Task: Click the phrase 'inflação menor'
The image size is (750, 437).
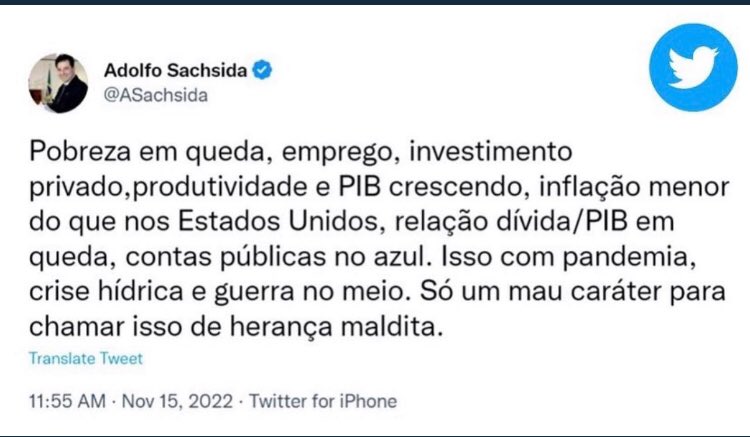Action: pos(634,187)
